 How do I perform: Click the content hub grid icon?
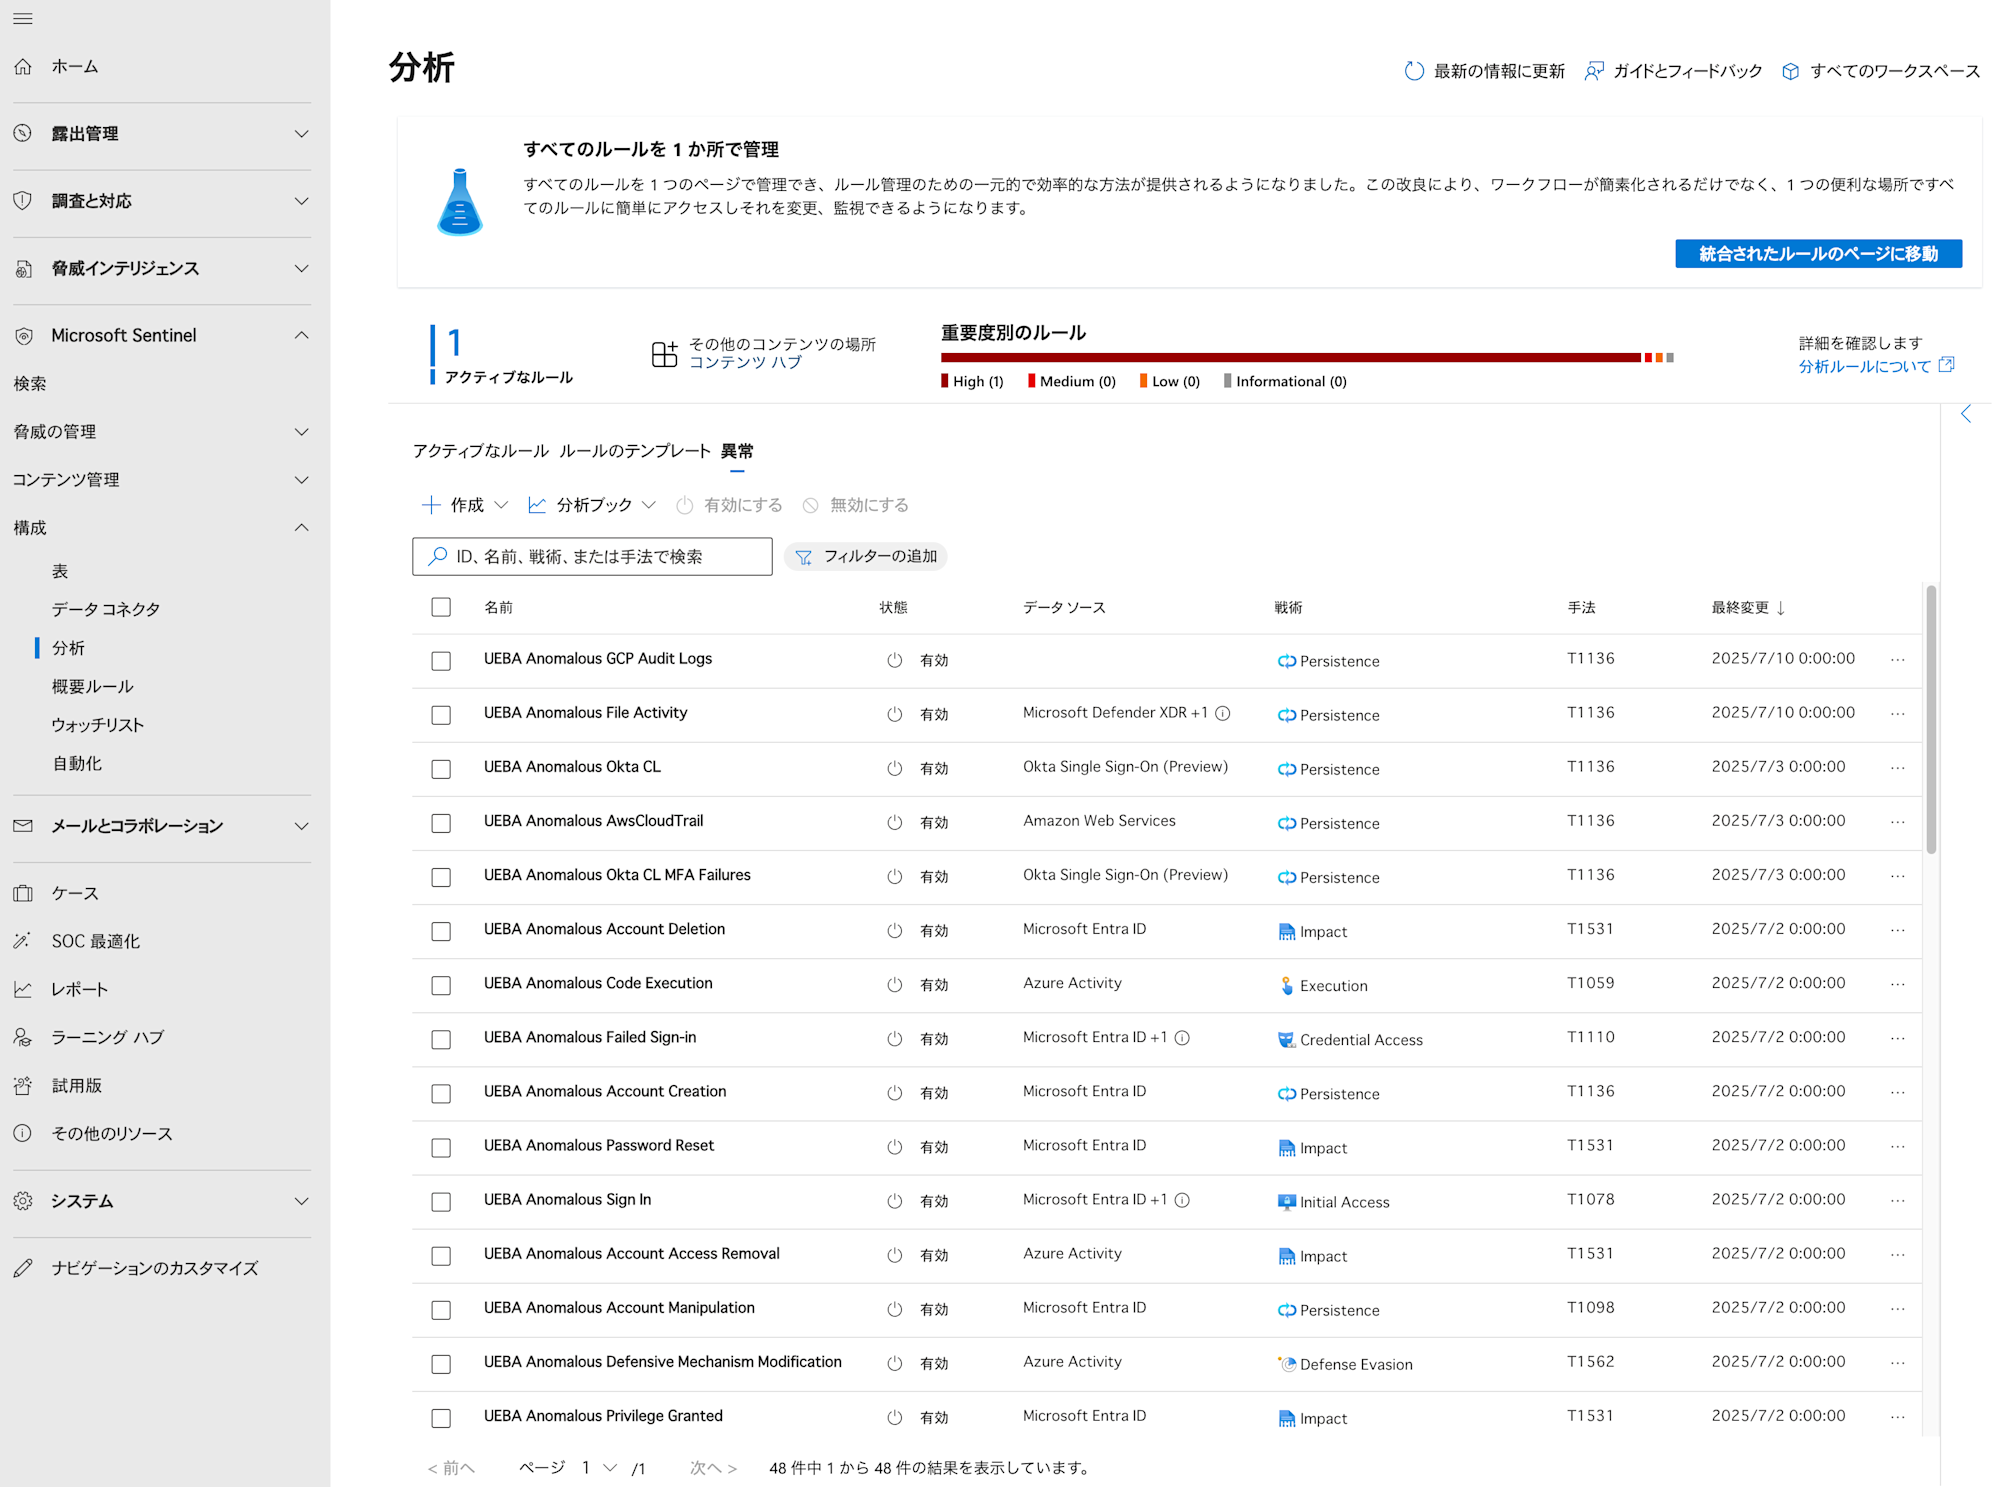pos(665,353)
